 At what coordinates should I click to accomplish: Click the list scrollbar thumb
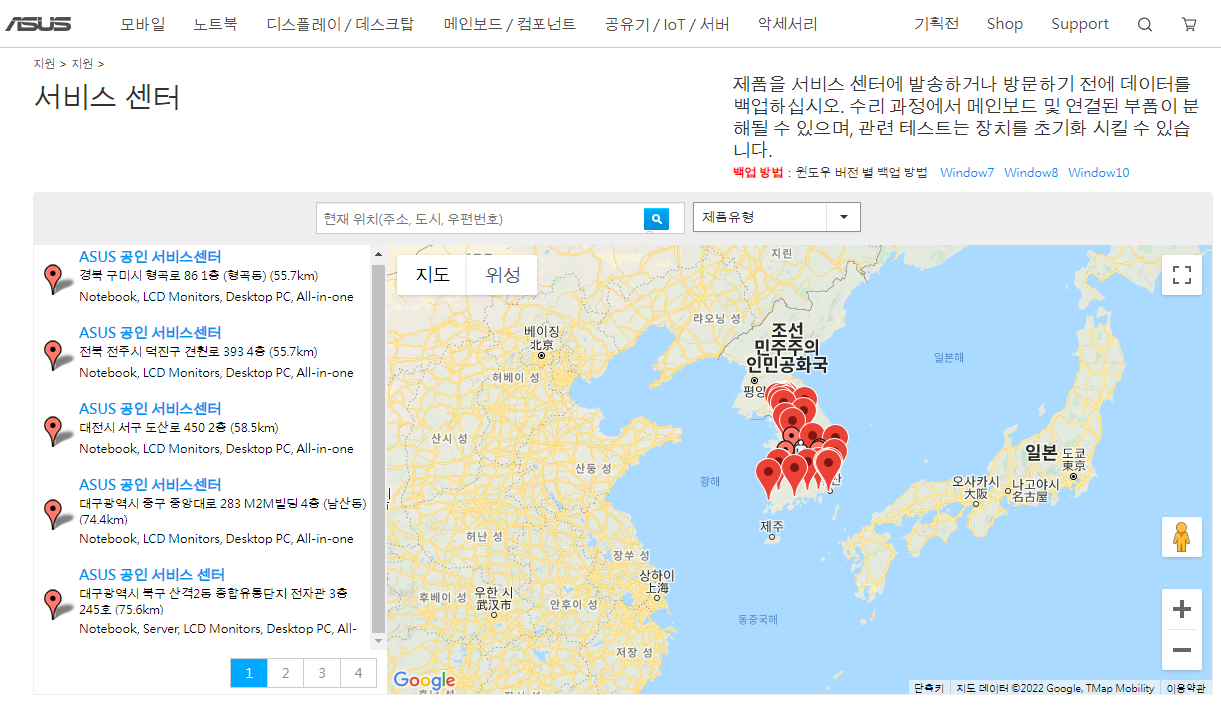pos(378,448)
